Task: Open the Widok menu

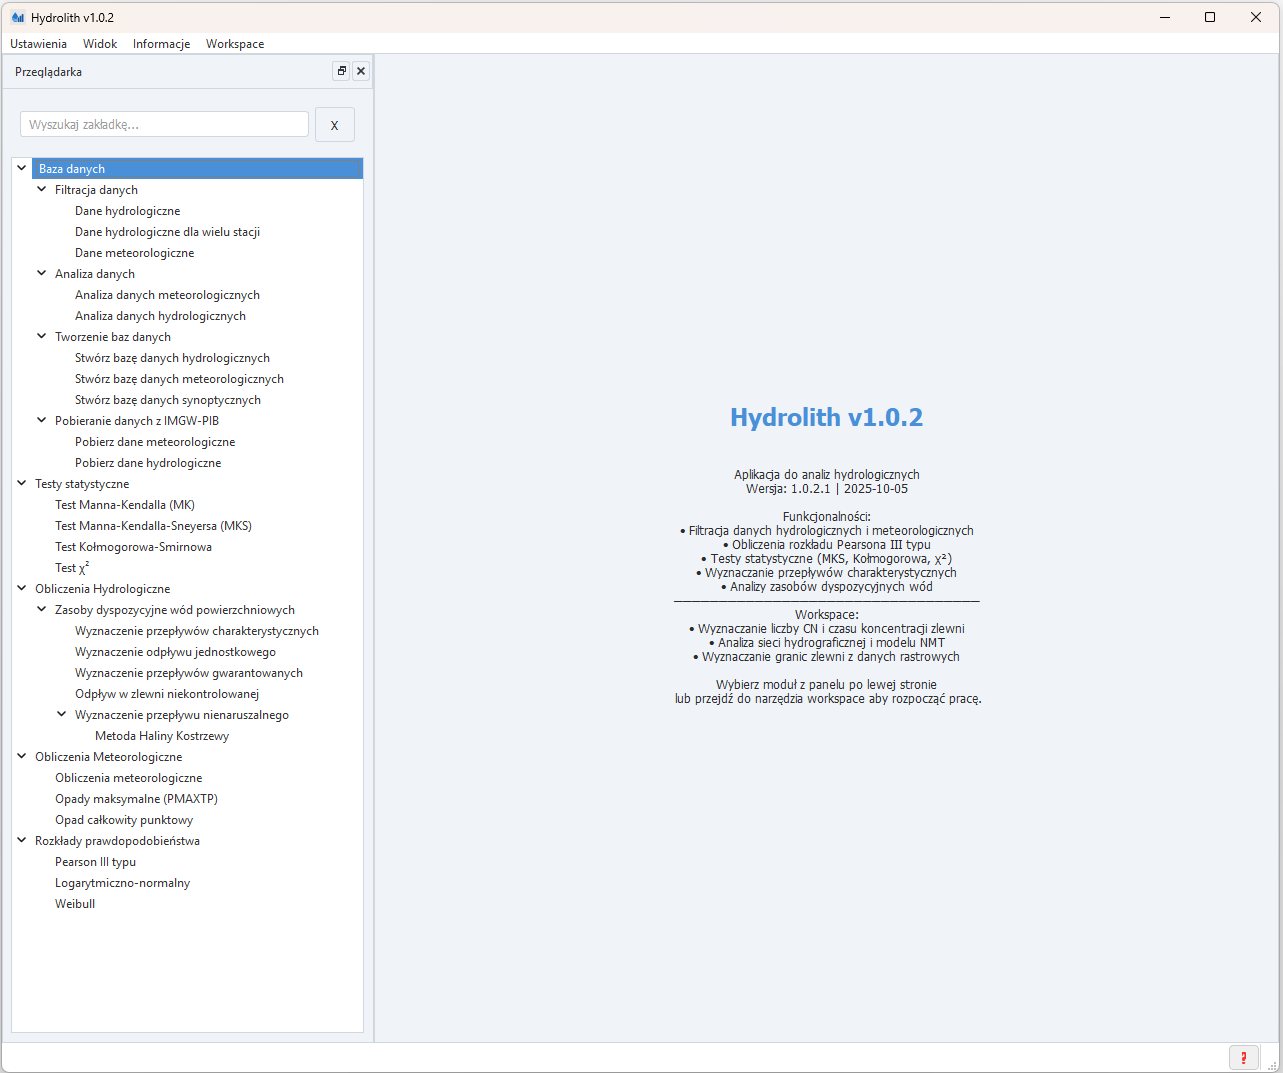Action: 100,44
